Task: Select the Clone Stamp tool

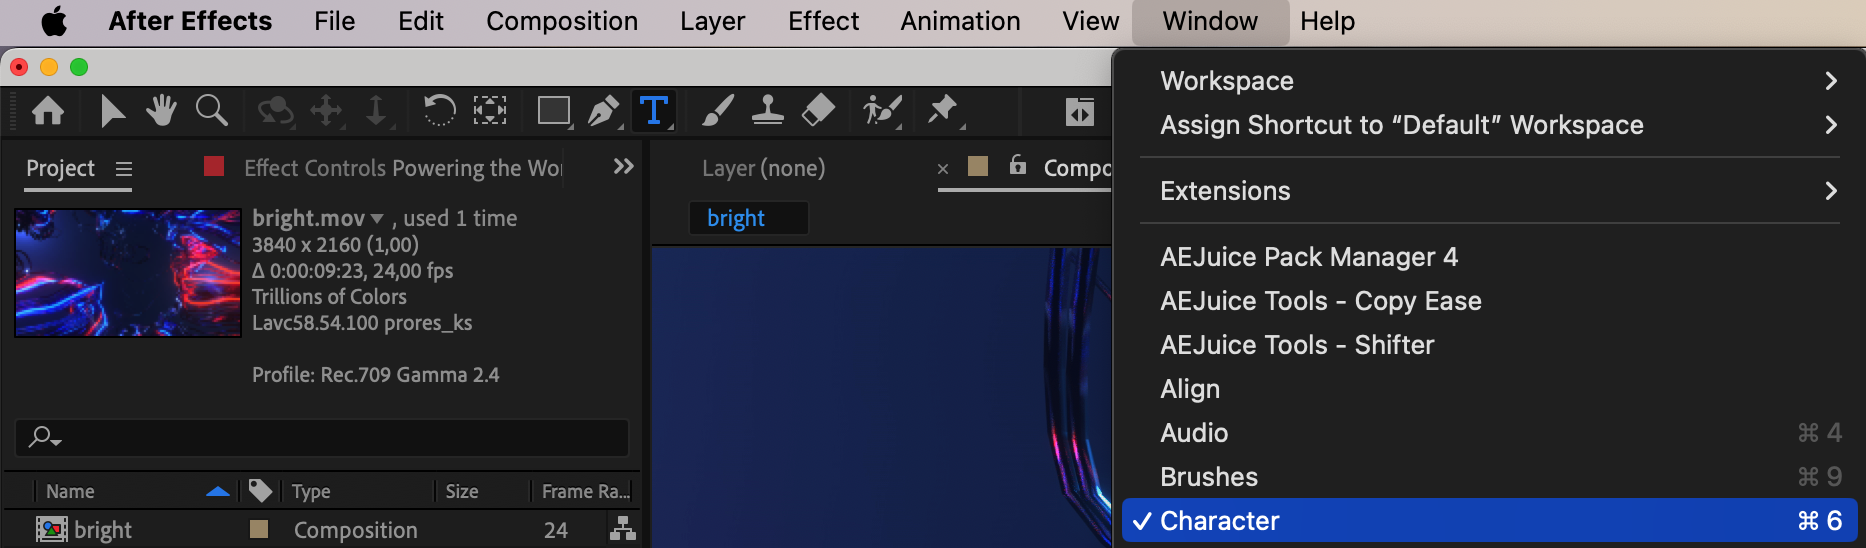Action: click(x=767, y=110)
